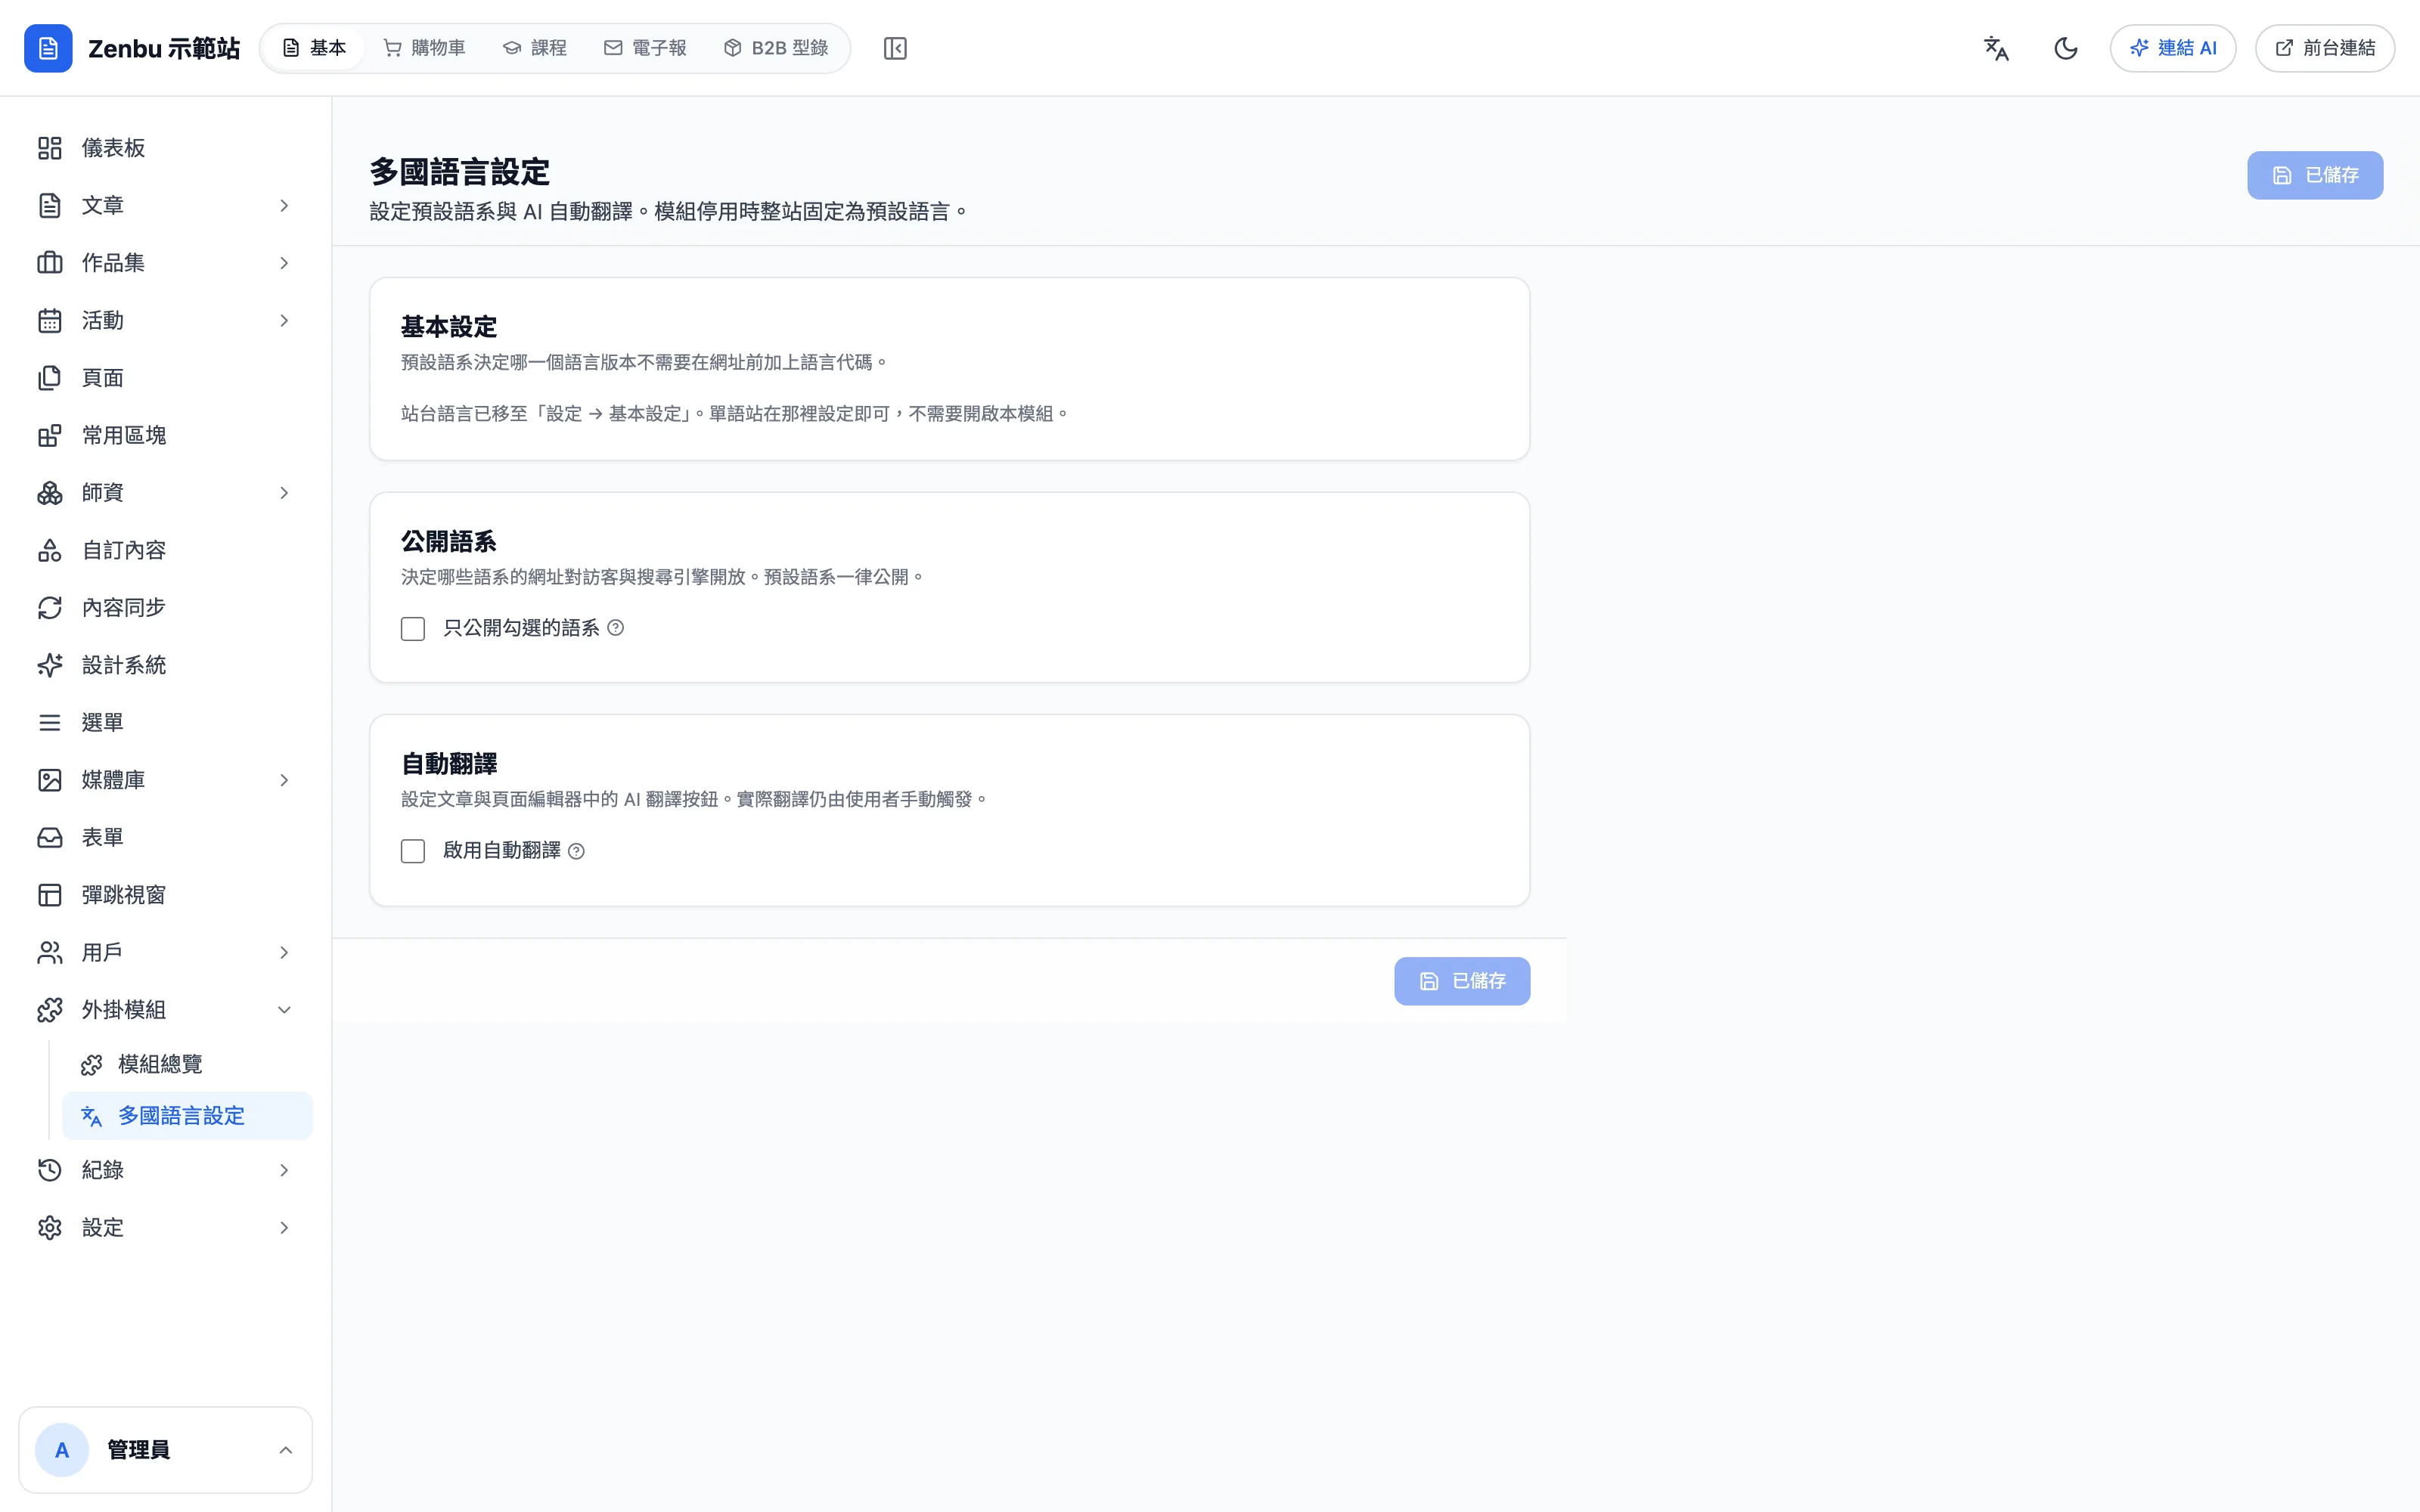Viewport: 2420px width, 1512px height.
Task: Open 儀表板 dashboard icon
Action: 50,148
